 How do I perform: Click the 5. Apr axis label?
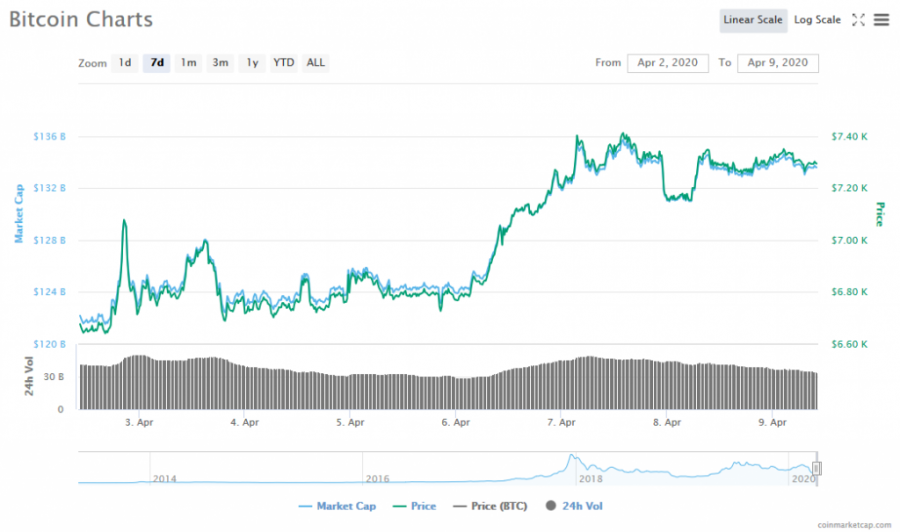coord(350,422)
